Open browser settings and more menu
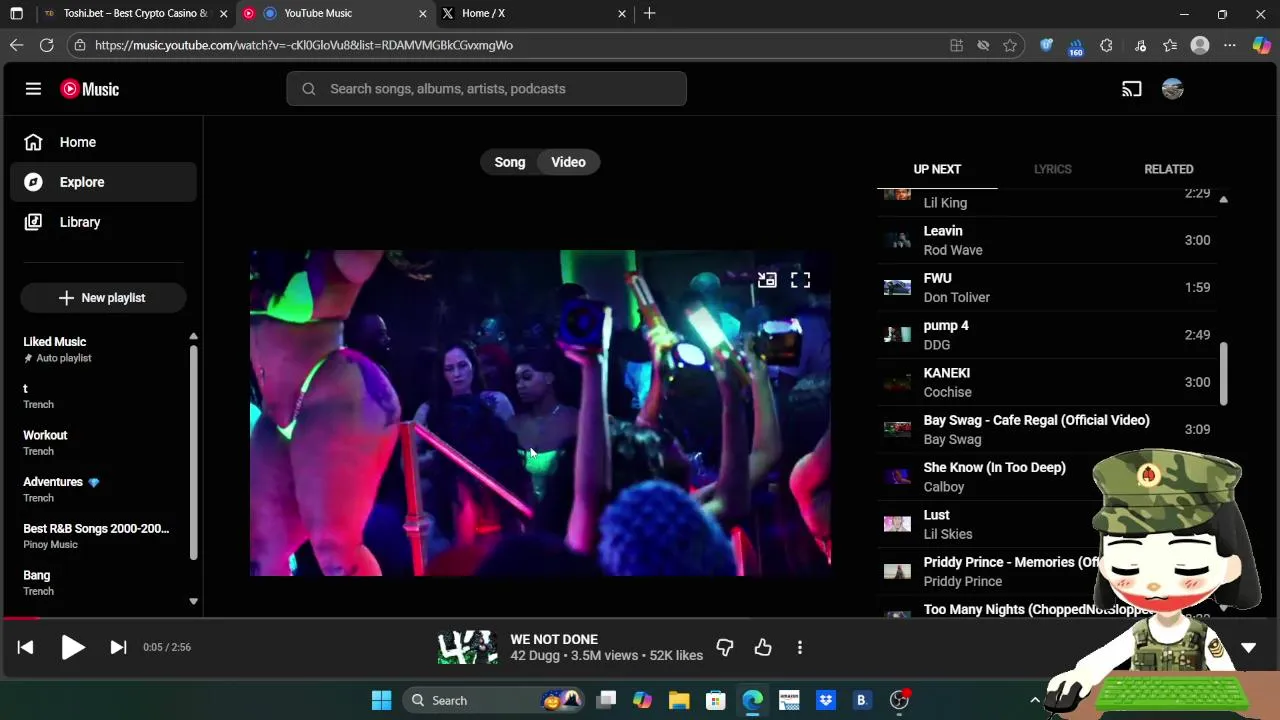1280x720 pixels. tap(1230, 45)
